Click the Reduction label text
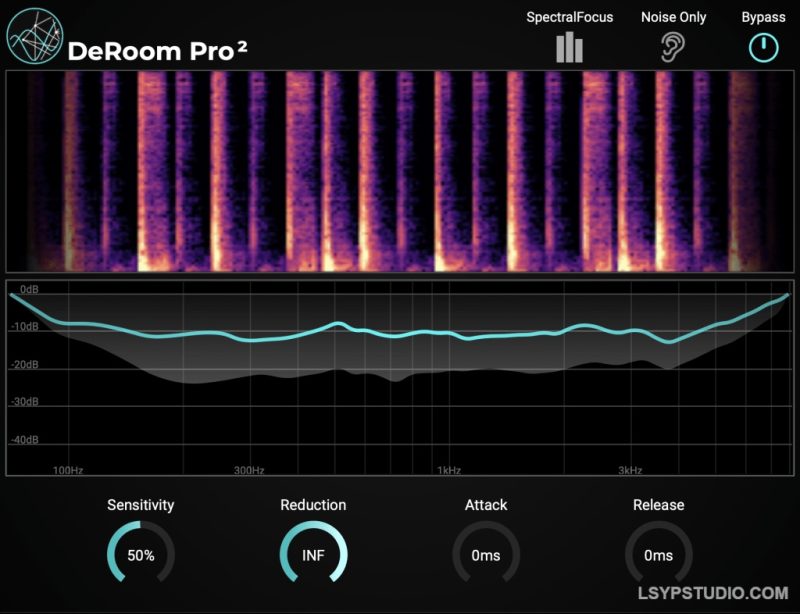 (x=313, y=505)
